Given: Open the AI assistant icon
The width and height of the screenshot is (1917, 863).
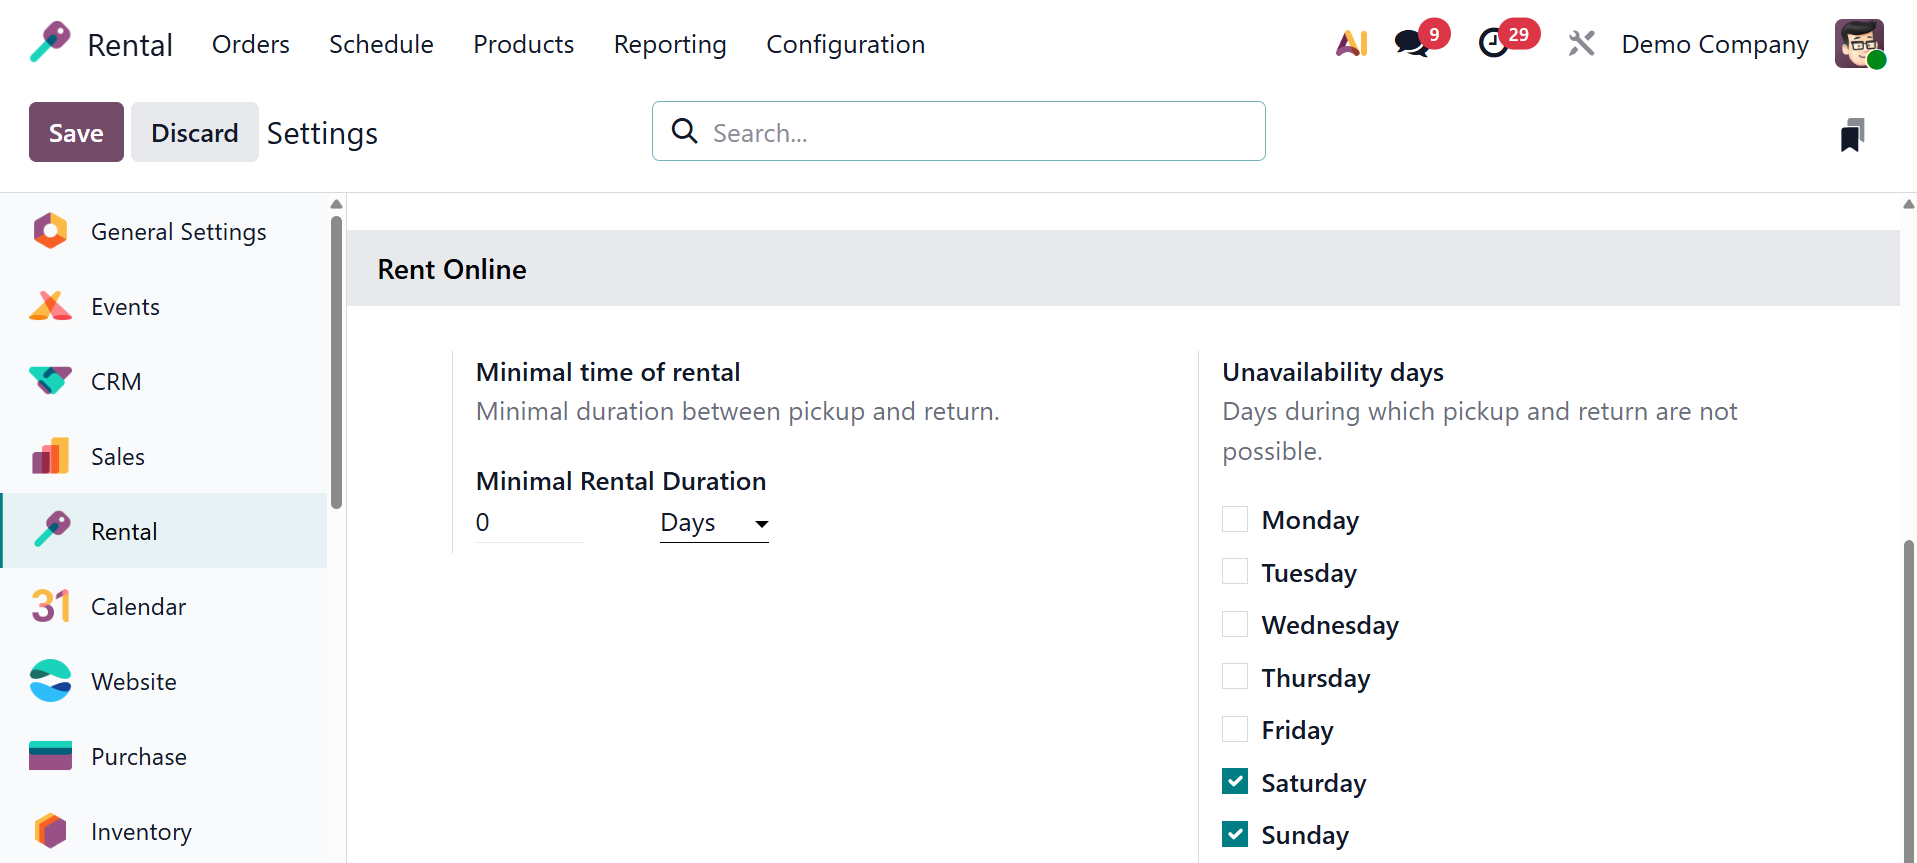Looking at the screenshot, I should point(1351,44).
